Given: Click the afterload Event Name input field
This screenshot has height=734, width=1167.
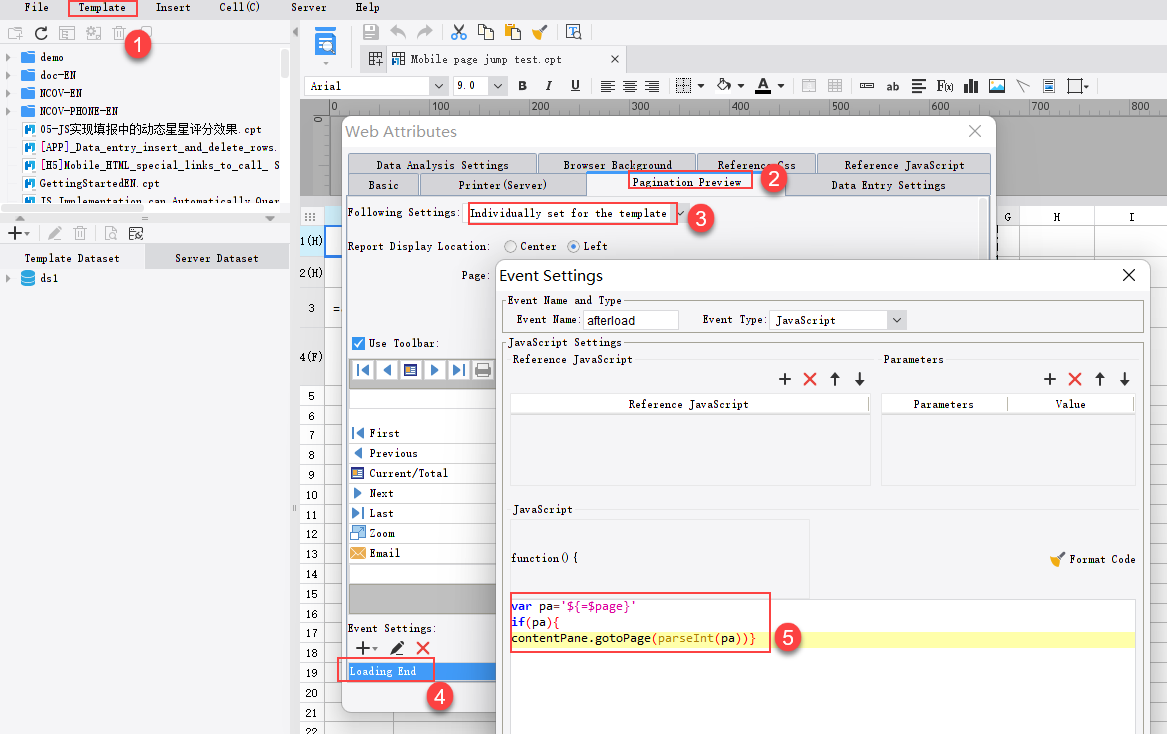Looking at the screenshot, I should click(x=630, y=319).
